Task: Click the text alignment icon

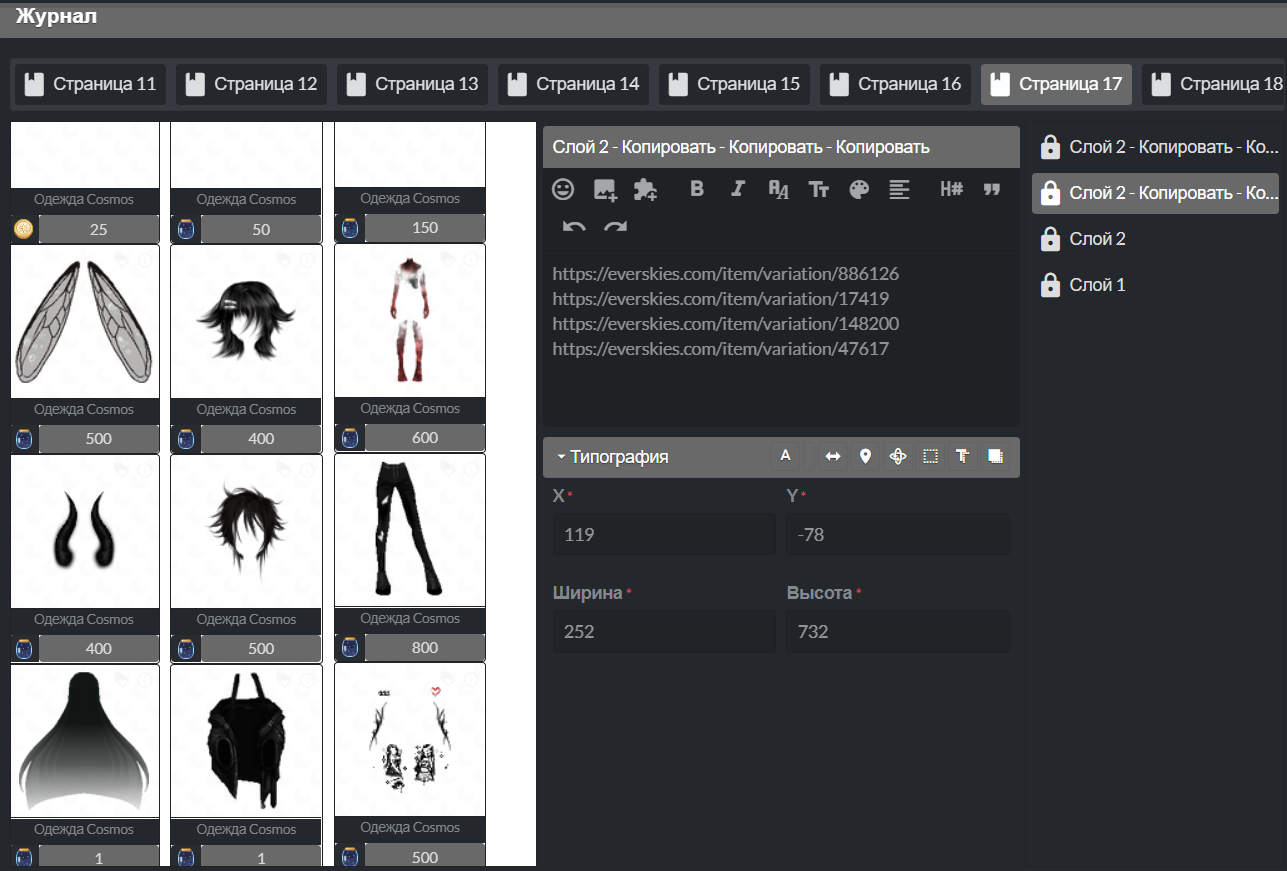Action: (899, 189)
